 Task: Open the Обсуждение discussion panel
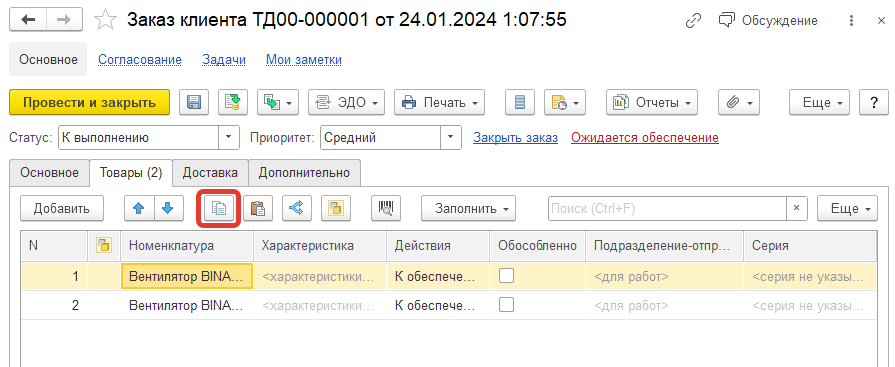tap(768, 21)
